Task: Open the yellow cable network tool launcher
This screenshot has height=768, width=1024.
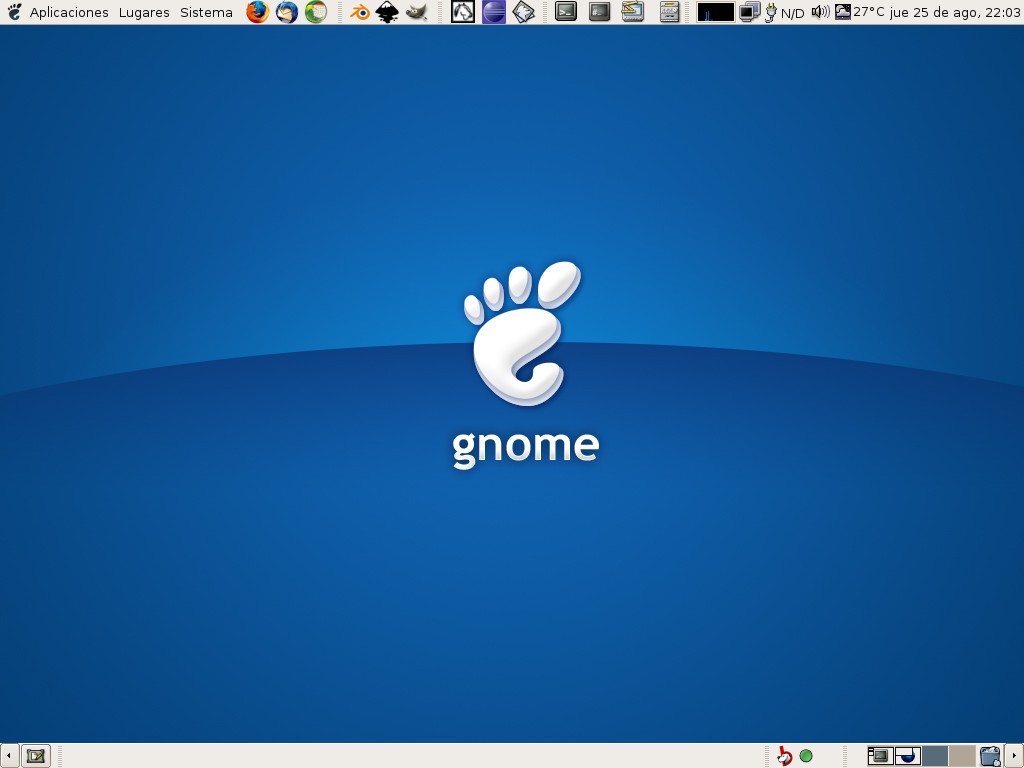Action: 632,11
